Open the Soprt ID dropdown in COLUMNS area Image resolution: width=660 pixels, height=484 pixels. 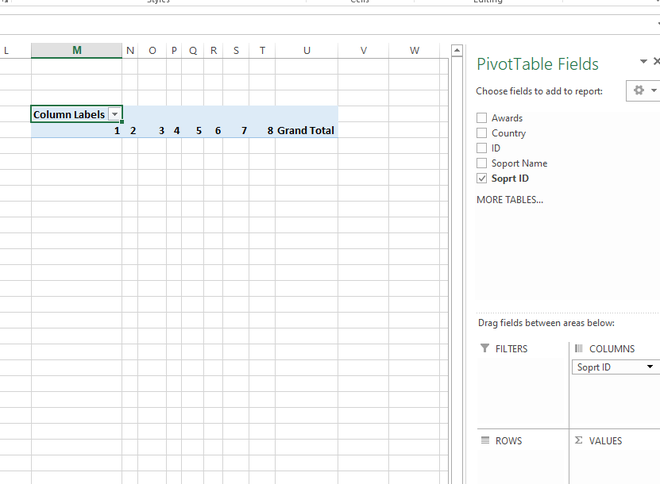[x=650, y=367]
